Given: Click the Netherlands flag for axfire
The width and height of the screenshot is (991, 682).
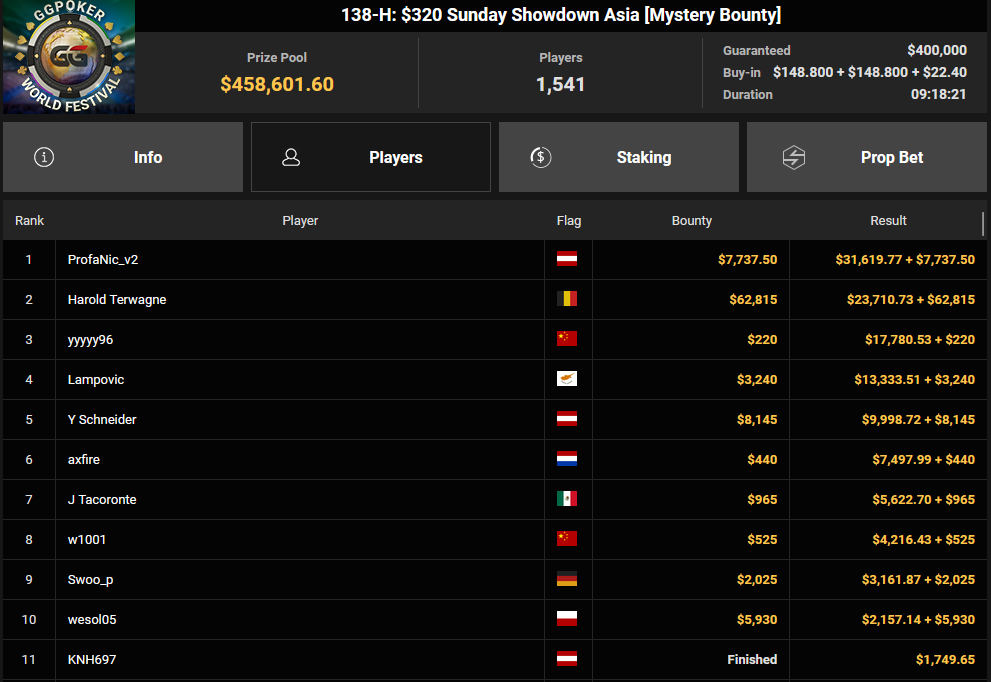Looking at the screenshot, I should (x=567, y=459).
